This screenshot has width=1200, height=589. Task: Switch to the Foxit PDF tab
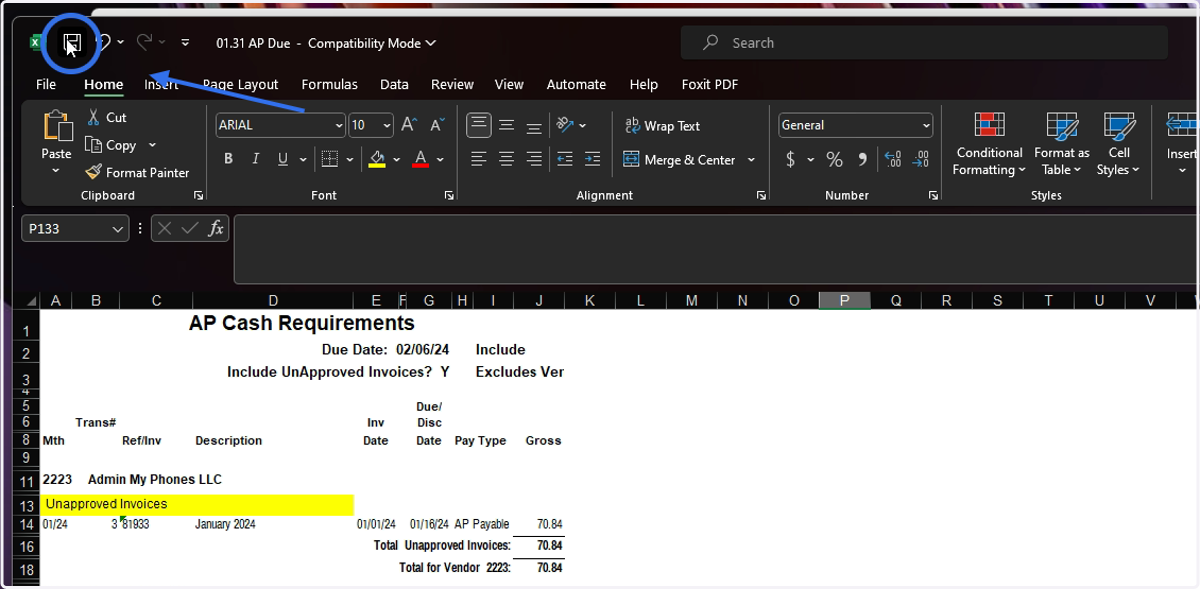click(x=710, y=84)
